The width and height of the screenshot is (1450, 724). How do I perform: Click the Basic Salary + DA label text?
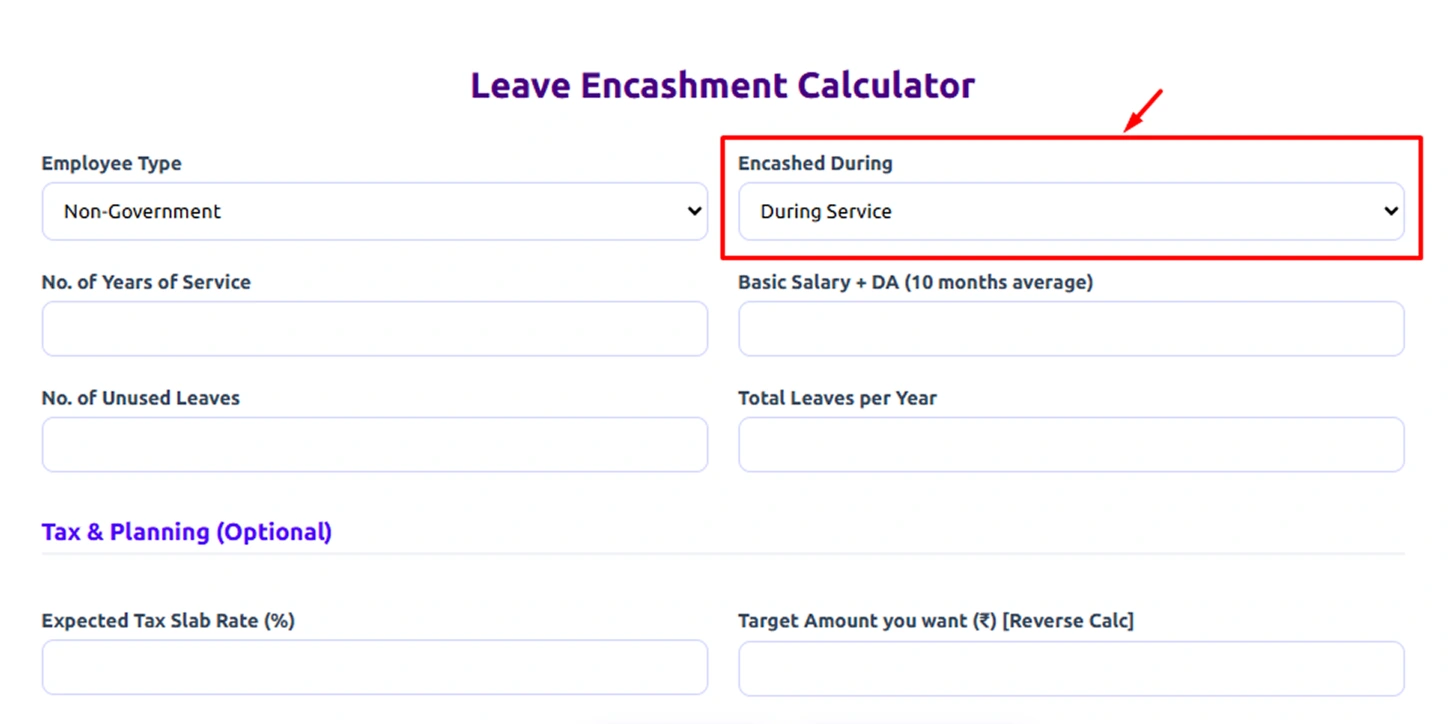coord(916,282)
